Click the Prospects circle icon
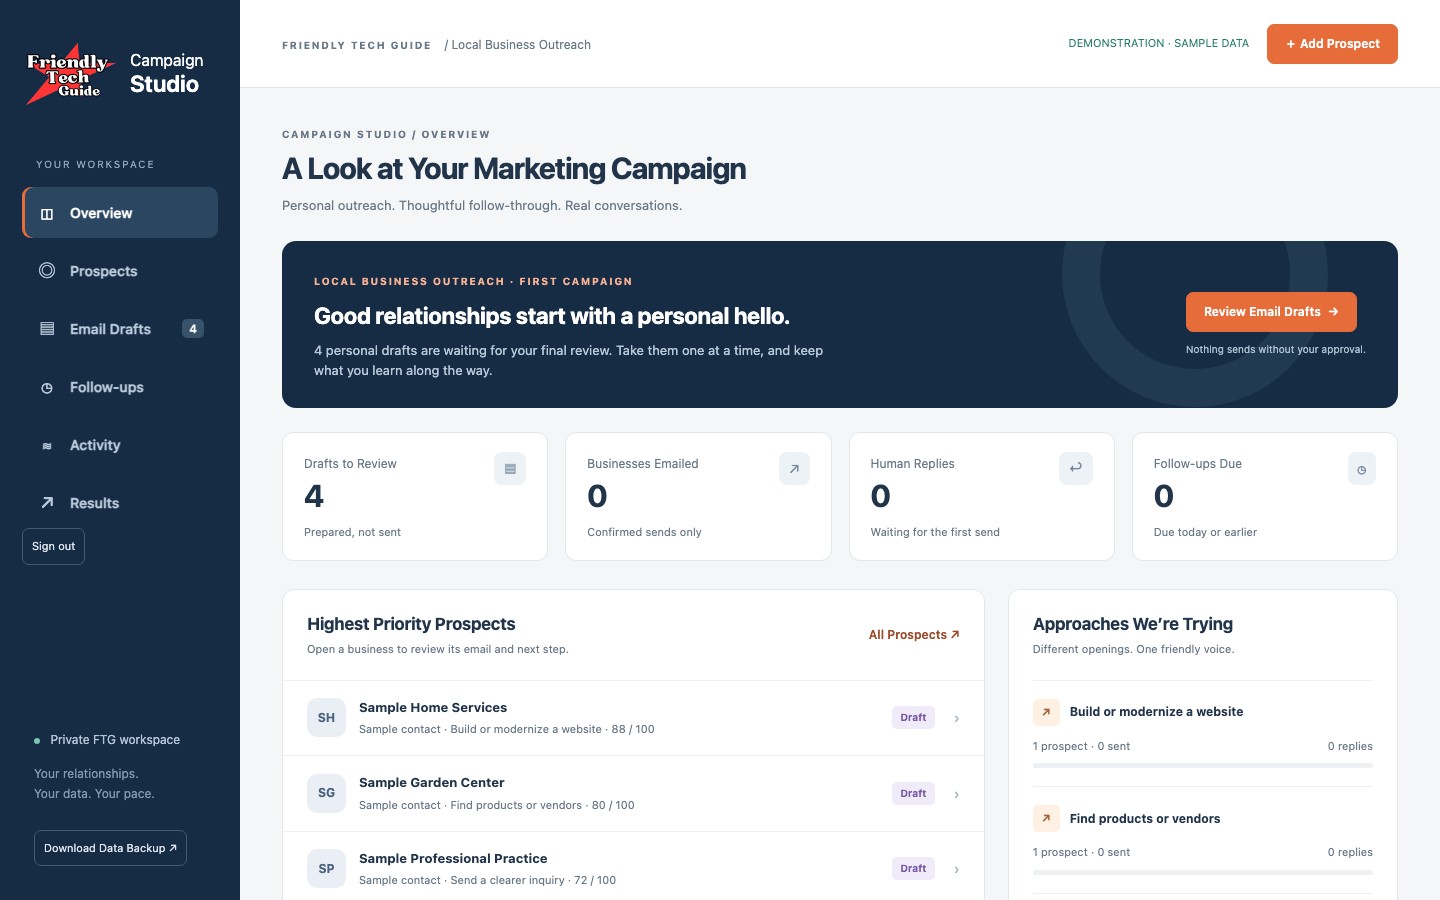Viewport: 1440px width, 900px height. click(x=47, y=270)
